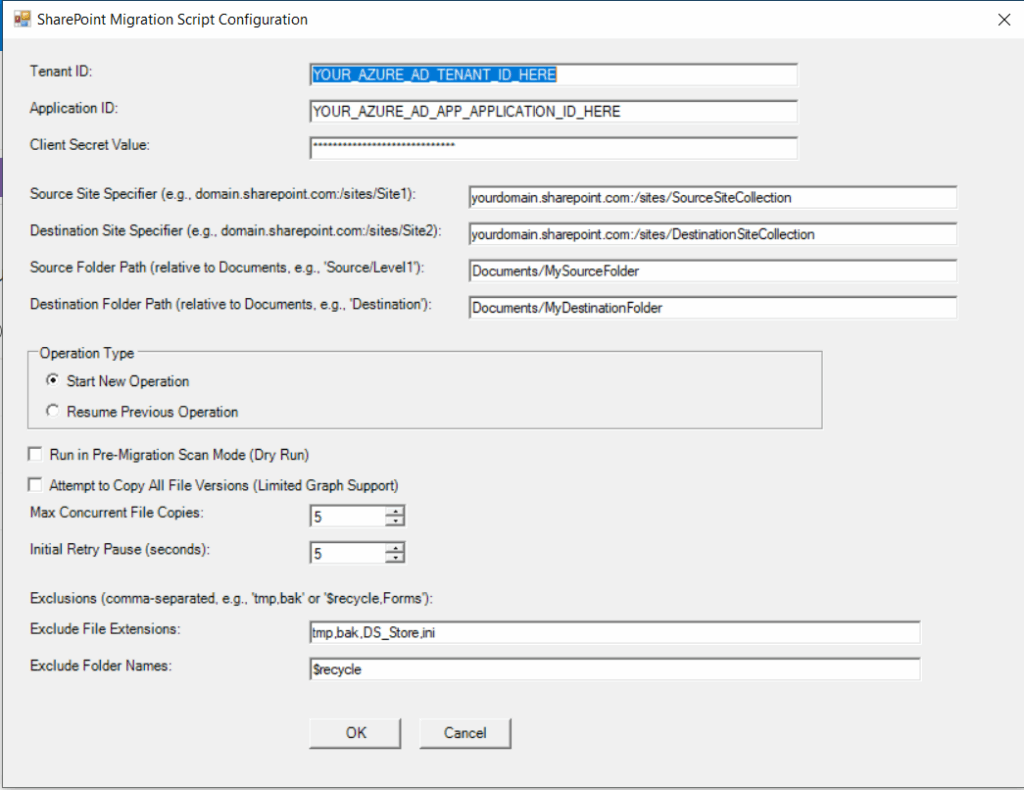Select Start New Operation radio button
Viewport: 1024px width, 790px height.
point(53,381)
